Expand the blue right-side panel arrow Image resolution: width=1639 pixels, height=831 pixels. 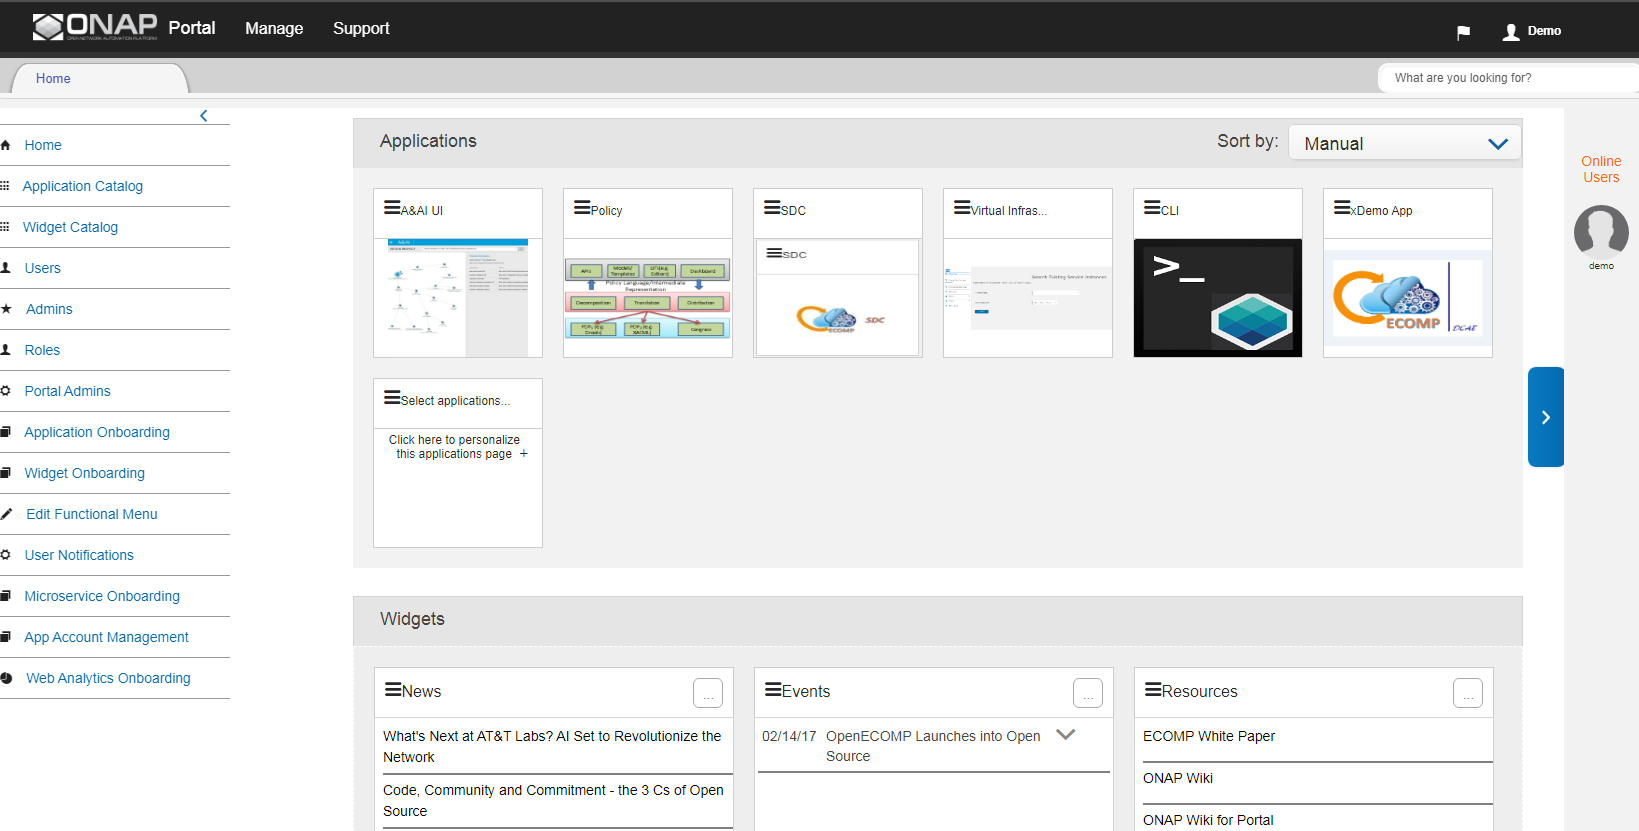1545,417
